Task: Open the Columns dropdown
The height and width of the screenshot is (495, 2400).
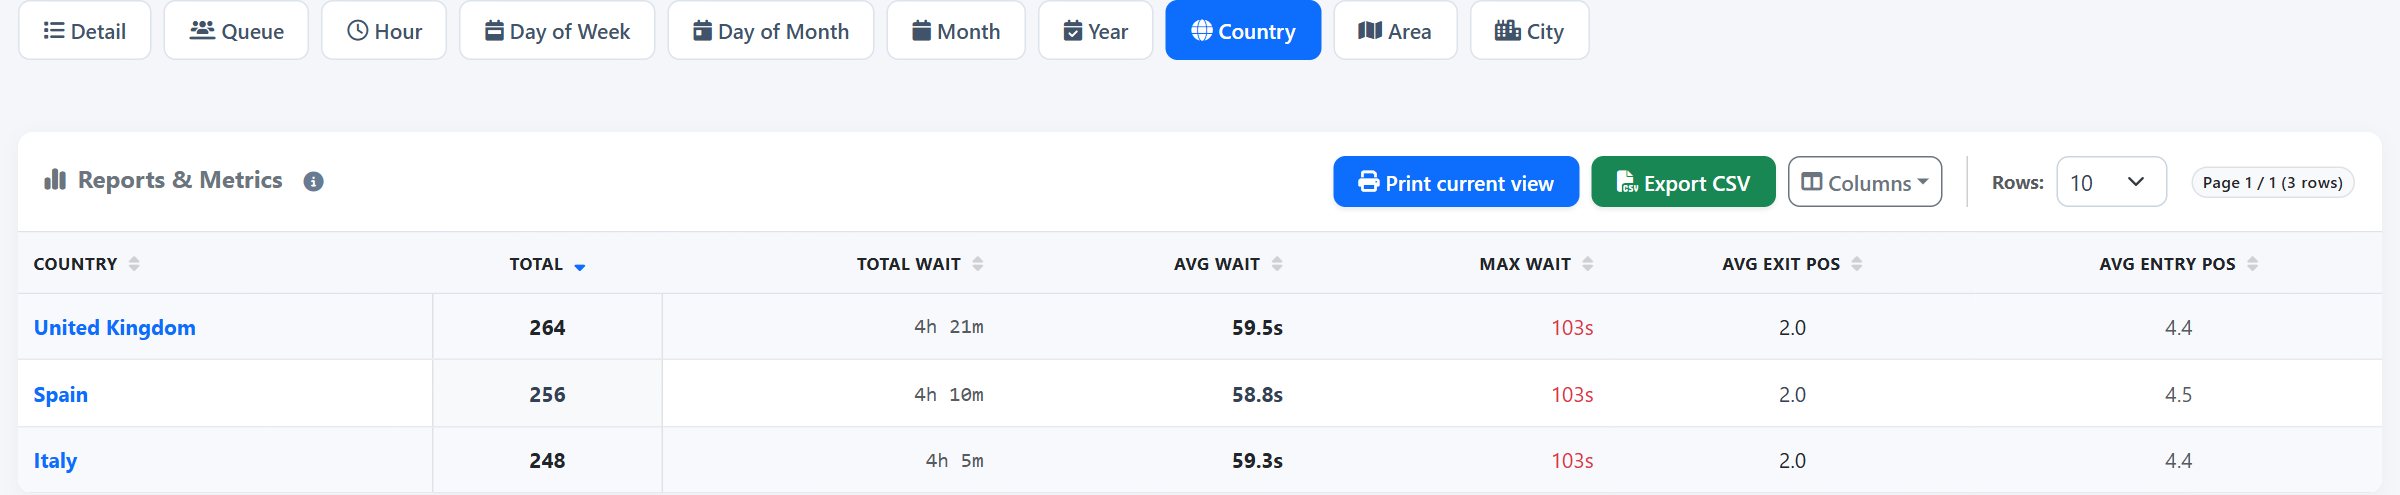Action: click(x=1865, y=182)
